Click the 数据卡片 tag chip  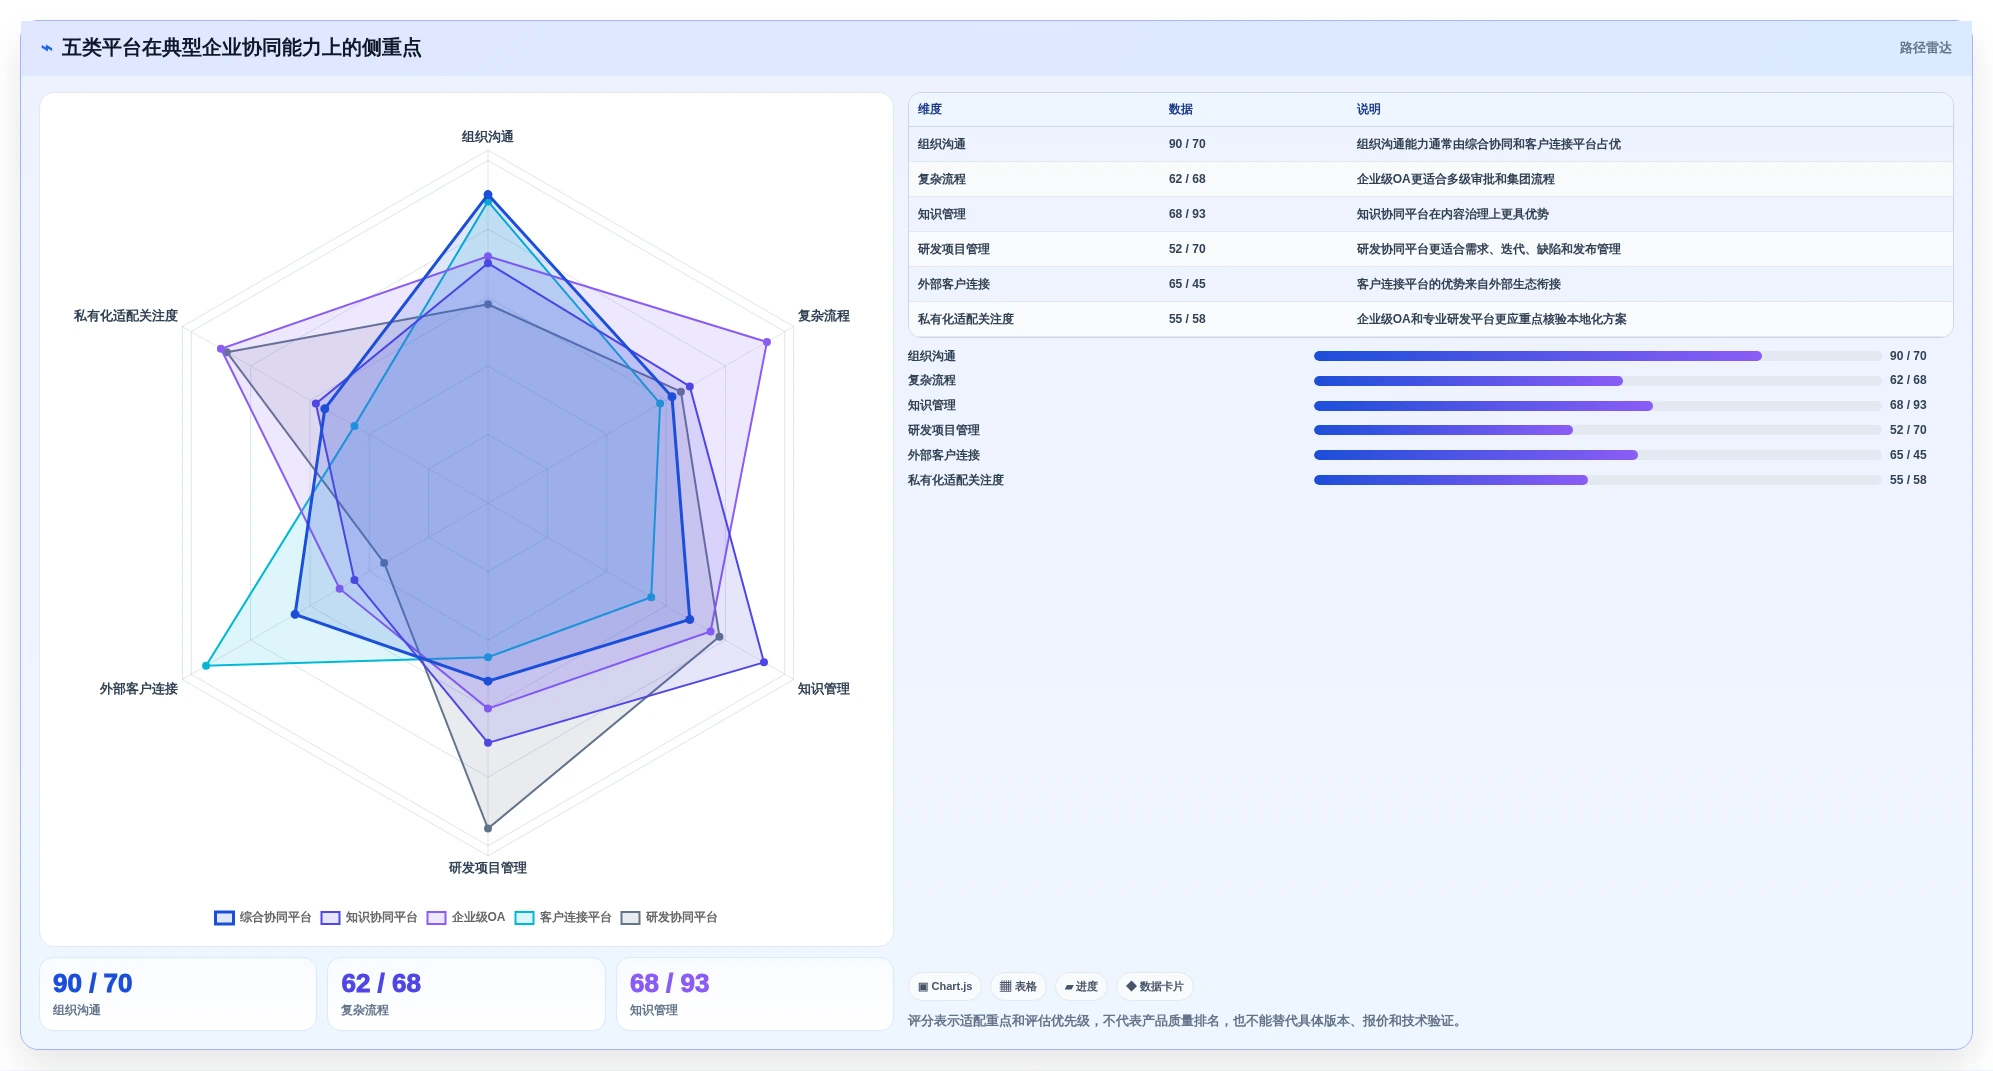1155,986
